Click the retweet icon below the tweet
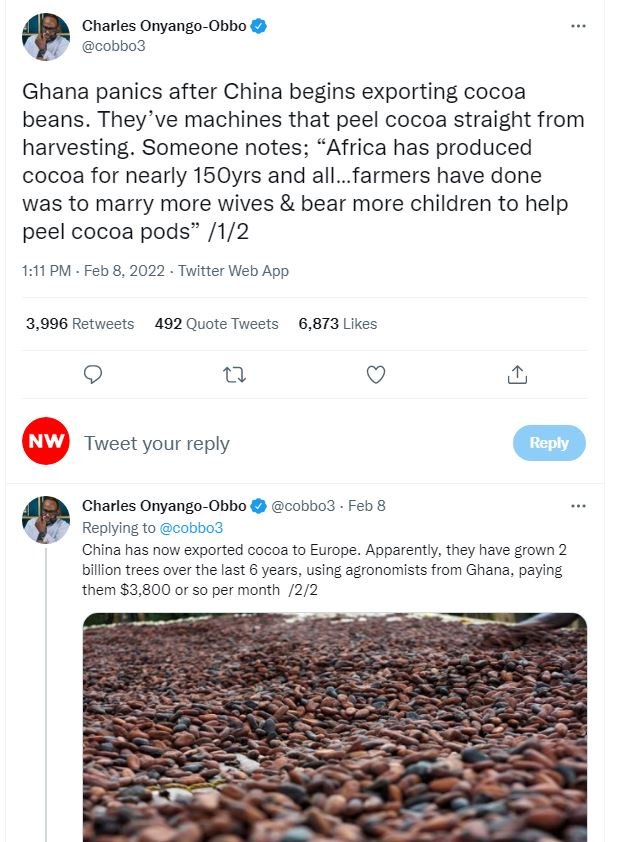This screenshot has width=624, height=842. (234, 374)
